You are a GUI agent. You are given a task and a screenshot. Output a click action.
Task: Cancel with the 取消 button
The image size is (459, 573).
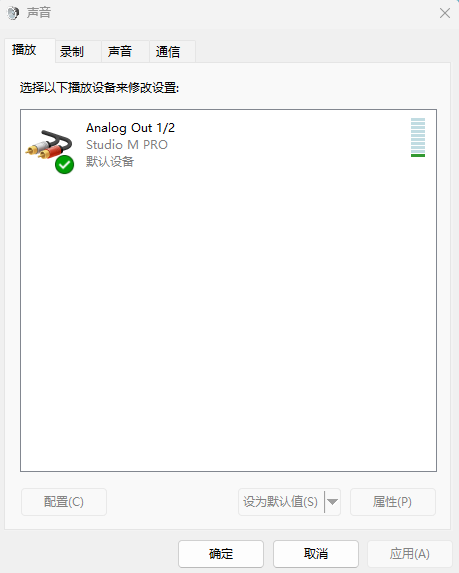tap(316, 554)
